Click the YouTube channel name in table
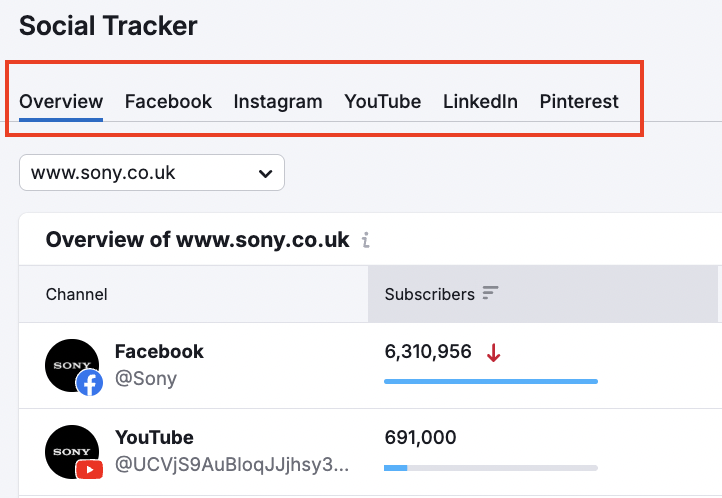The height and width of the screenshot is (498, 722). [x=154, y=437]
